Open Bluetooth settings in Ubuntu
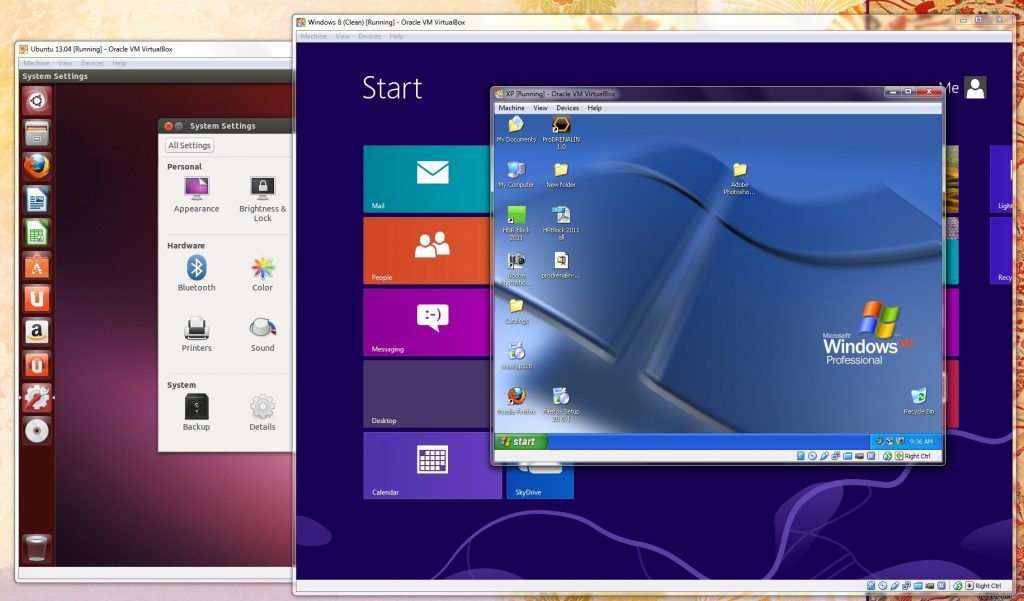Image resolution: width=1024 pixels, height=601 pixels. (196, 273)
